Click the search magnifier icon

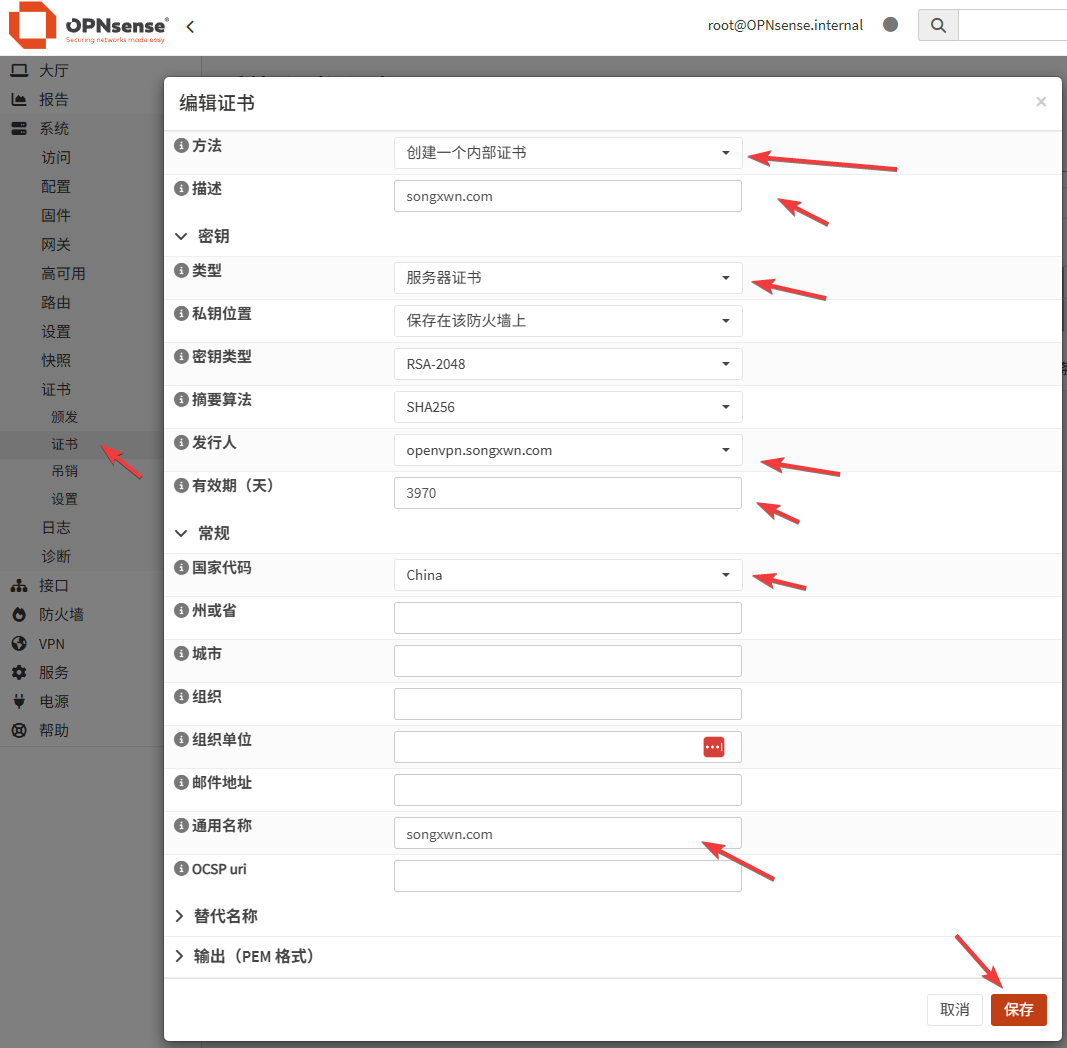(938, 26)
